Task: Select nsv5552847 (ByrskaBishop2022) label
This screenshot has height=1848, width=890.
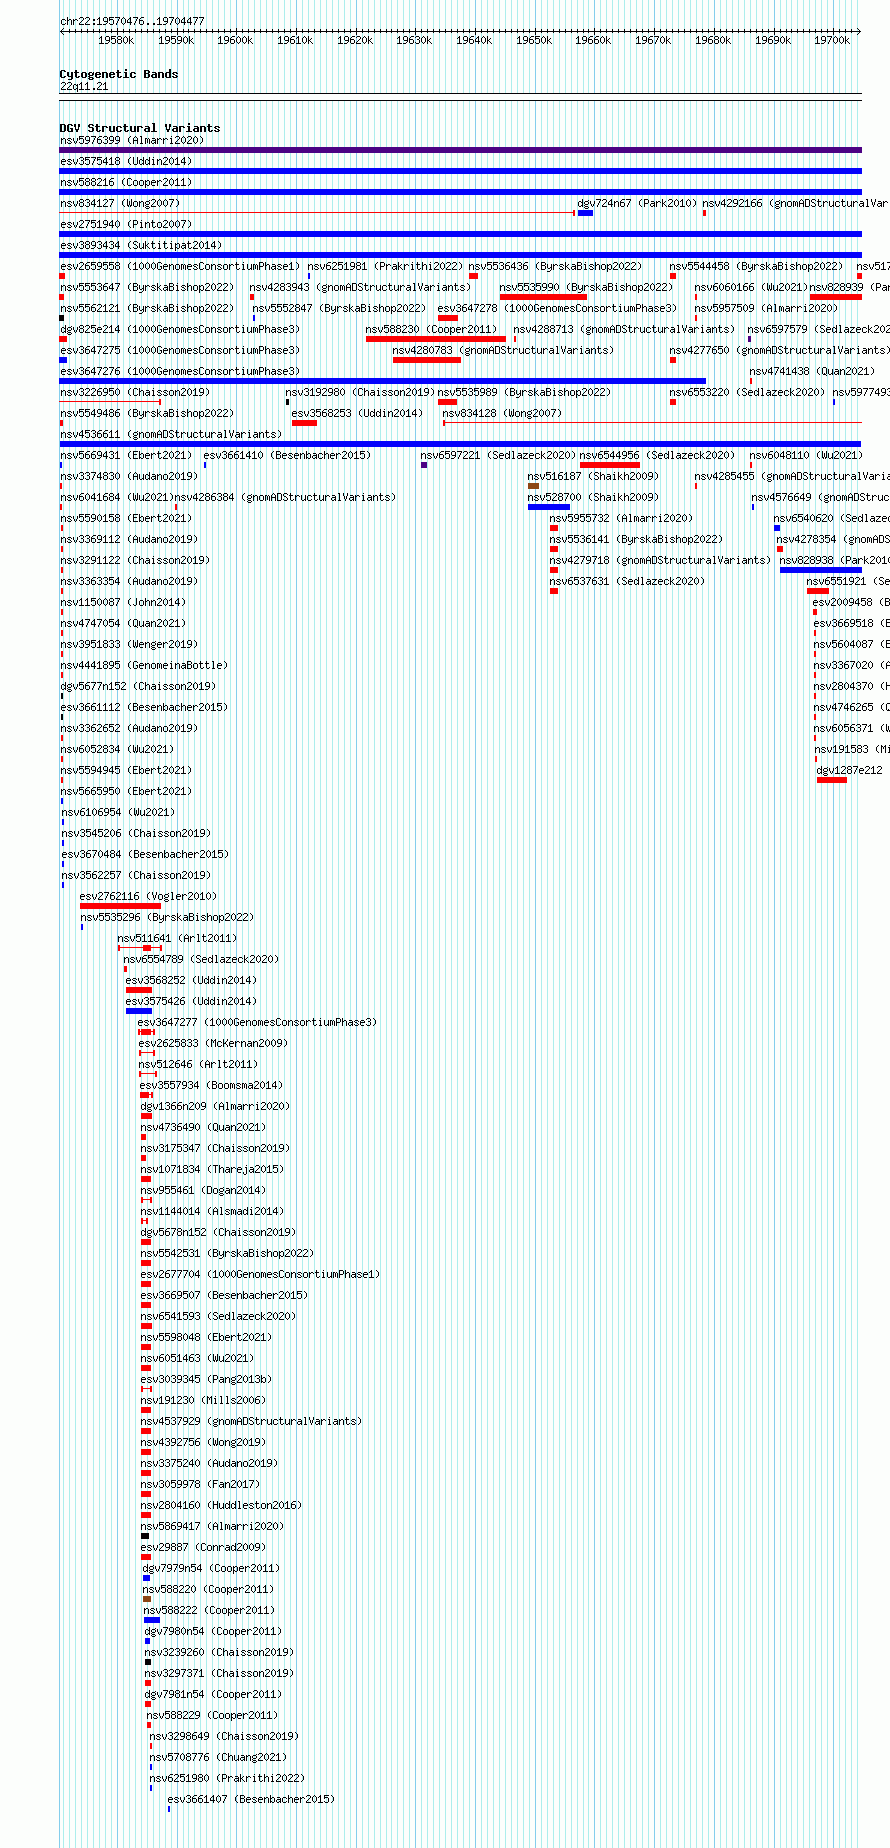Action: 339,308
